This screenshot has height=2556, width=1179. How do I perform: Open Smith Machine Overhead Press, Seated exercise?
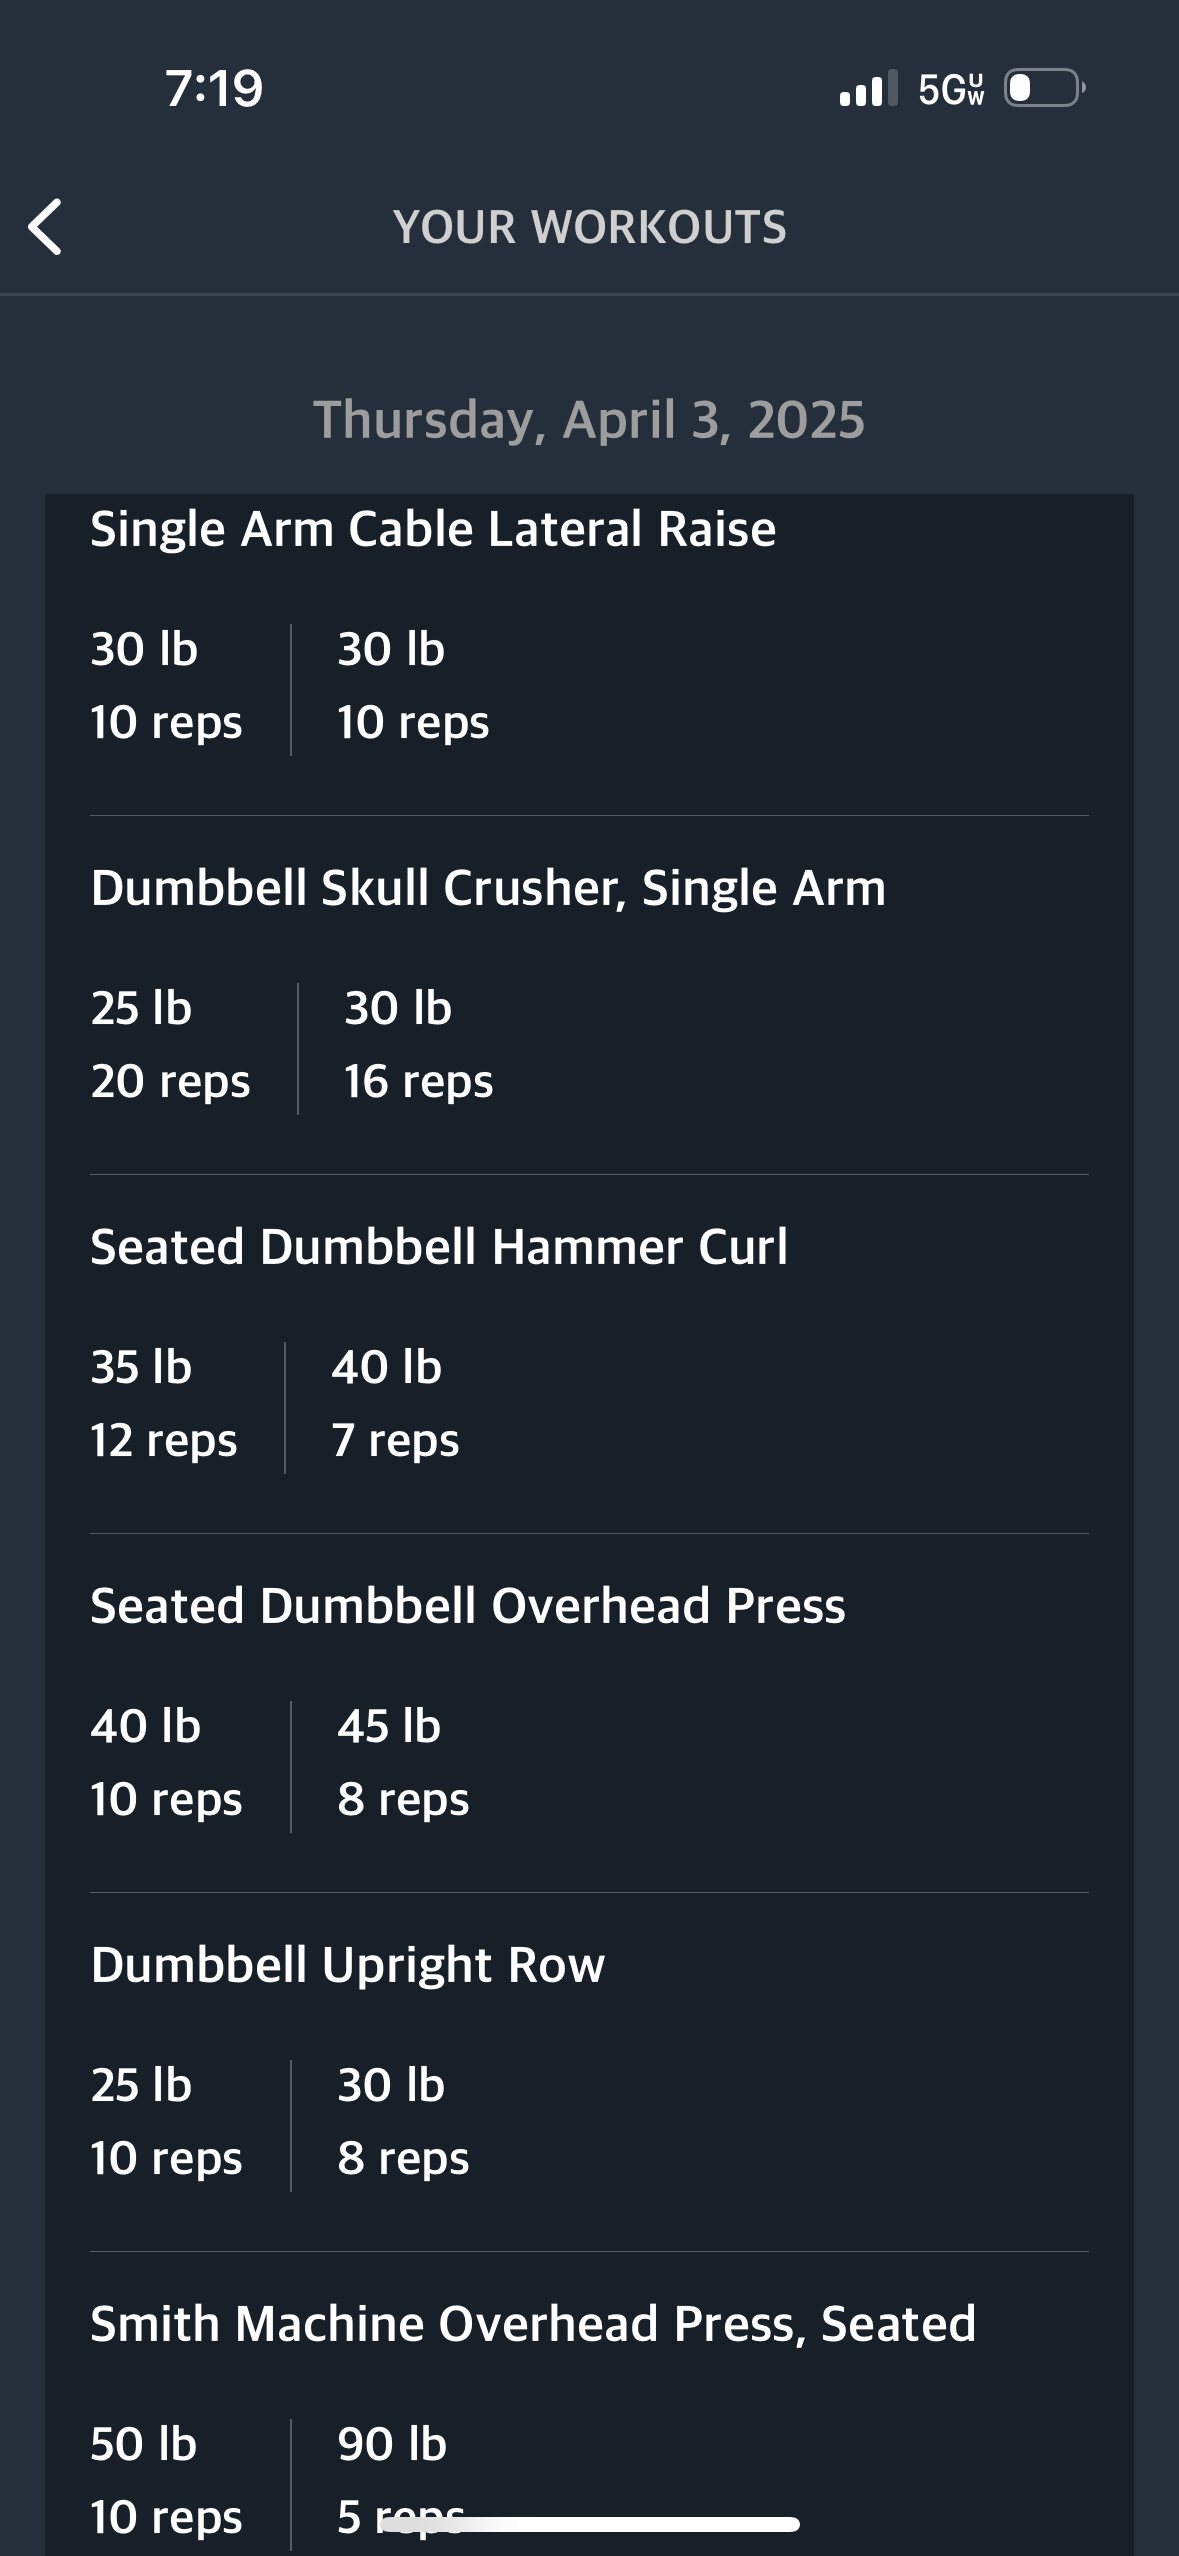pyautogui.click(x=533, y=2324)
